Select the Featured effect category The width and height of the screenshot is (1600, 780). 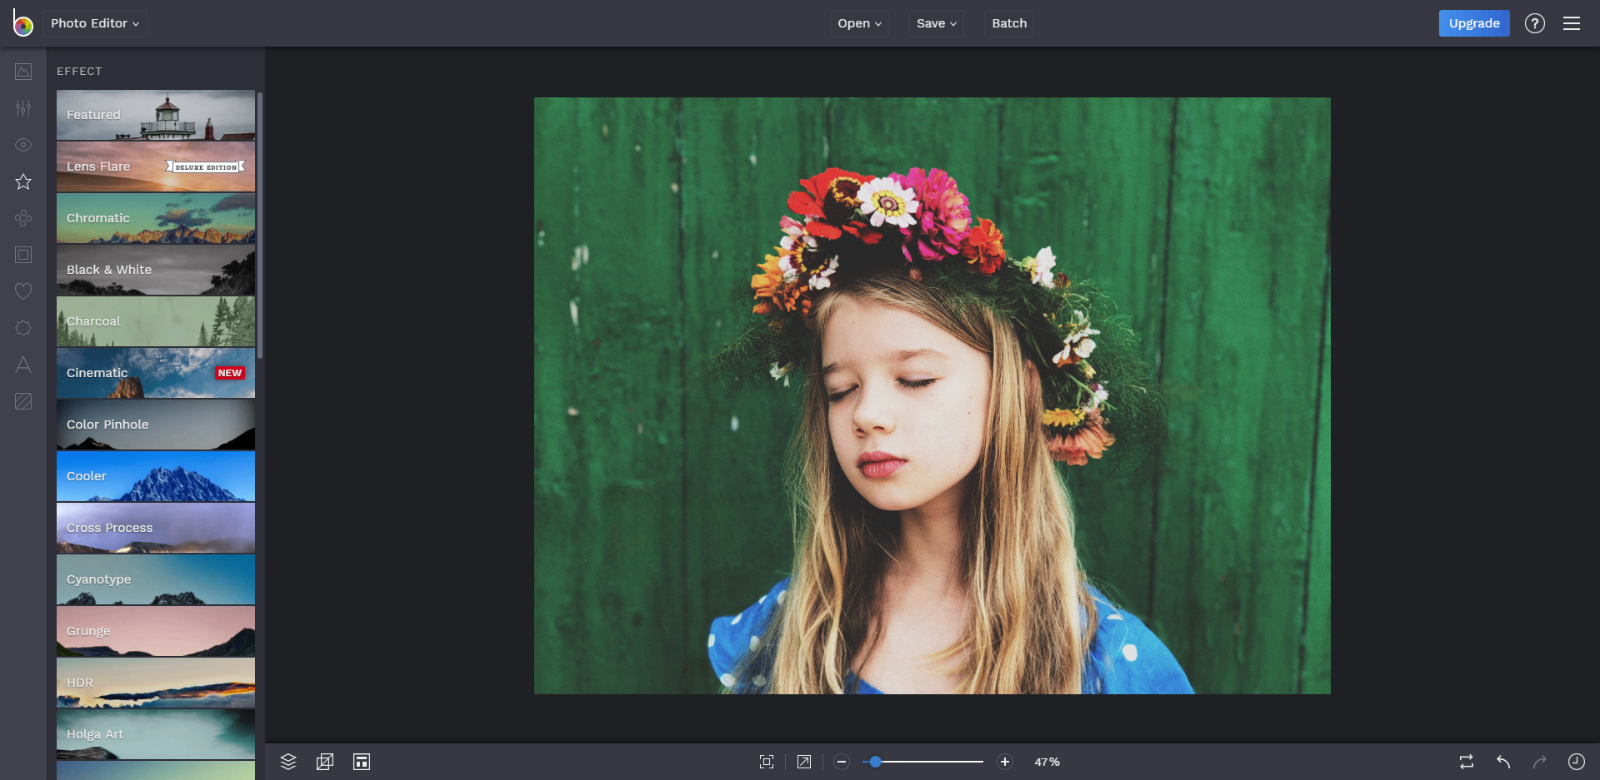(x=156, y=115)
